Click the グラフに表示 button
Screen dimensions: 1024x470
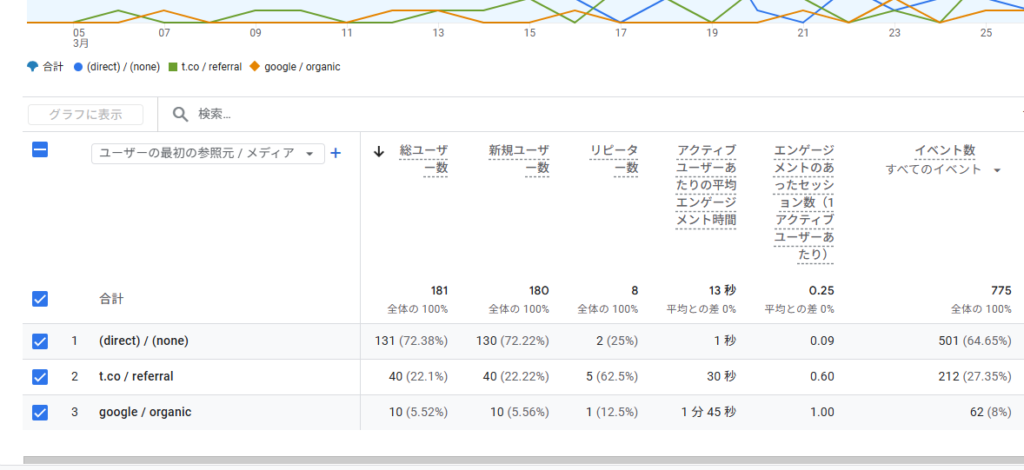(x=86, y=114)
